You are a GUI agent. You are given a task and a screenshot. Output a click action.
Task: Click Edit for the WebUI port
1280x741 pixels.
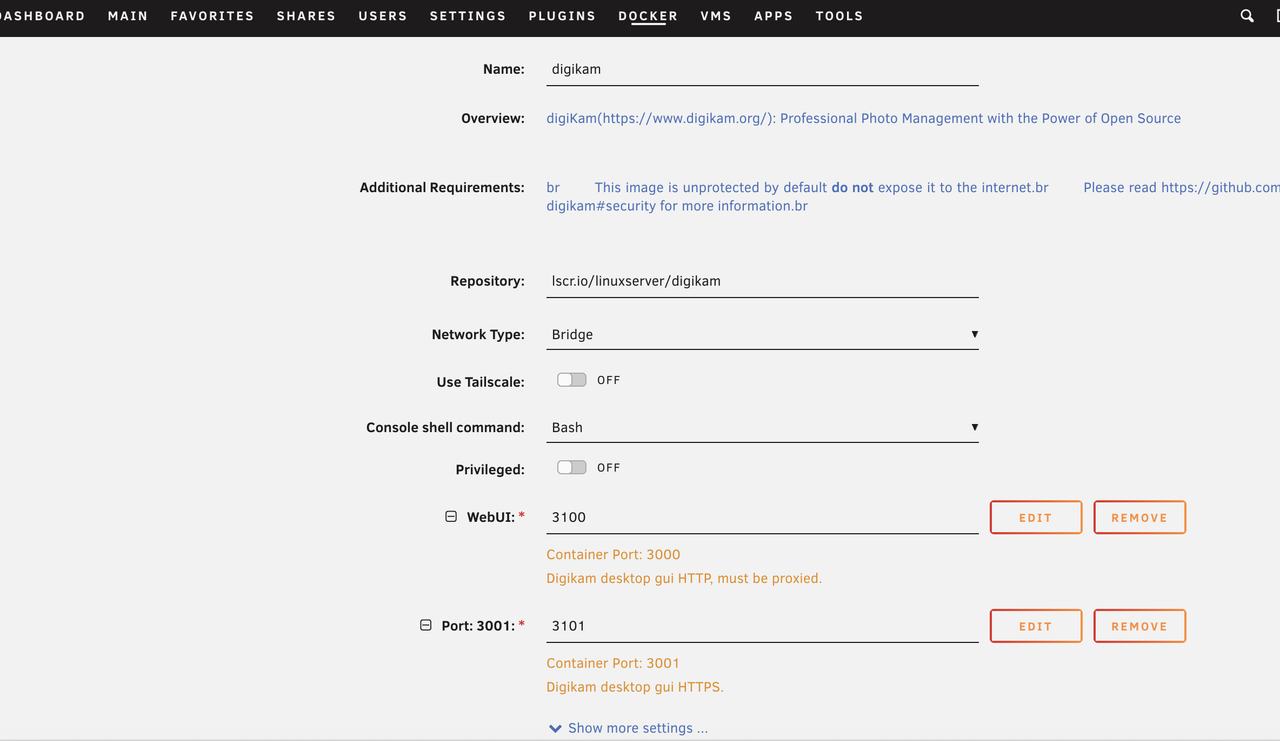pos(1036,517)
